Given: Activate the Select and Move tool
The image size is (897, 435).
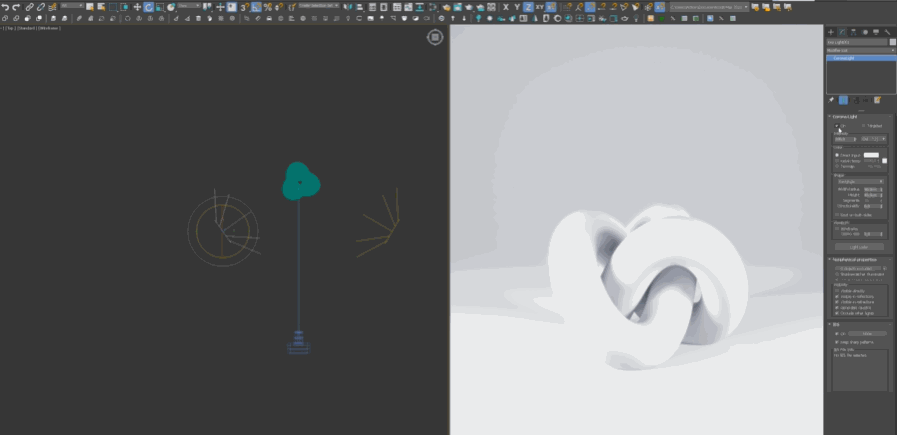Looking at the screenshot, I should (137, 7).
